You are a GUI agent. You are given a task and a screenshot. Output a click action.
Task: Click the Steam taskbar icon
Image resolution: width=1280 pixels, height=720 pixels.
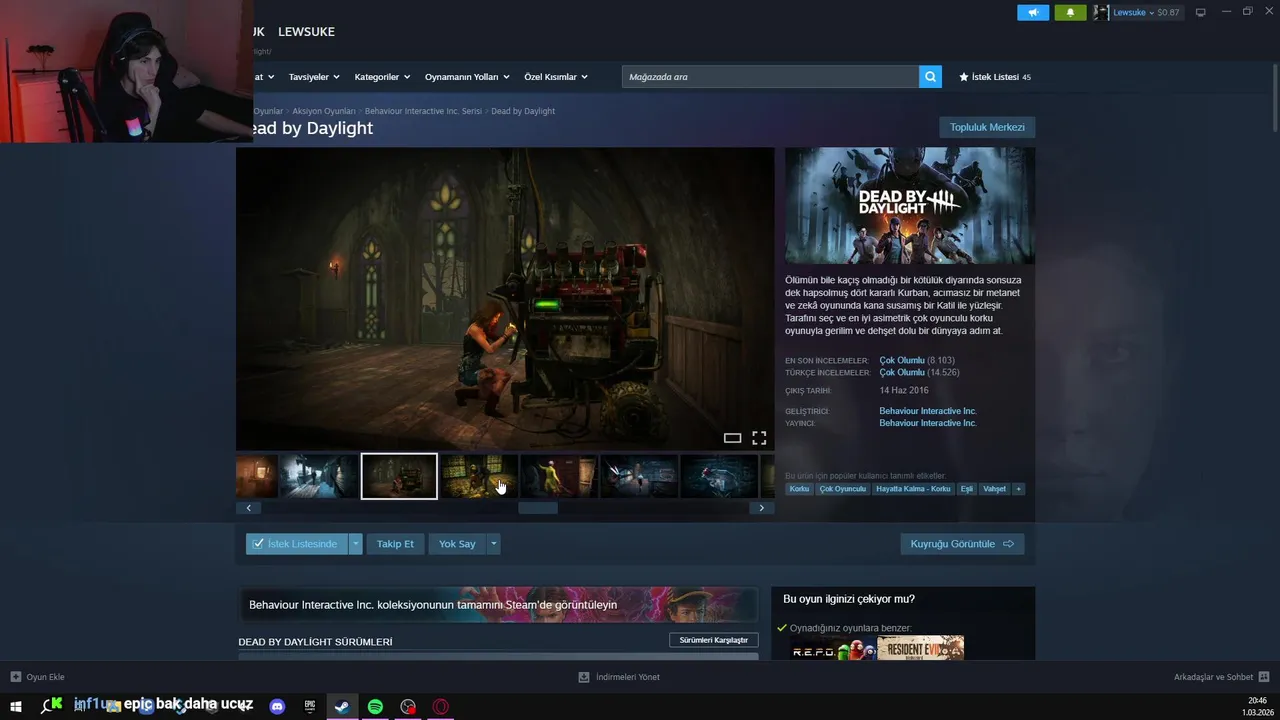pos(342,706)
